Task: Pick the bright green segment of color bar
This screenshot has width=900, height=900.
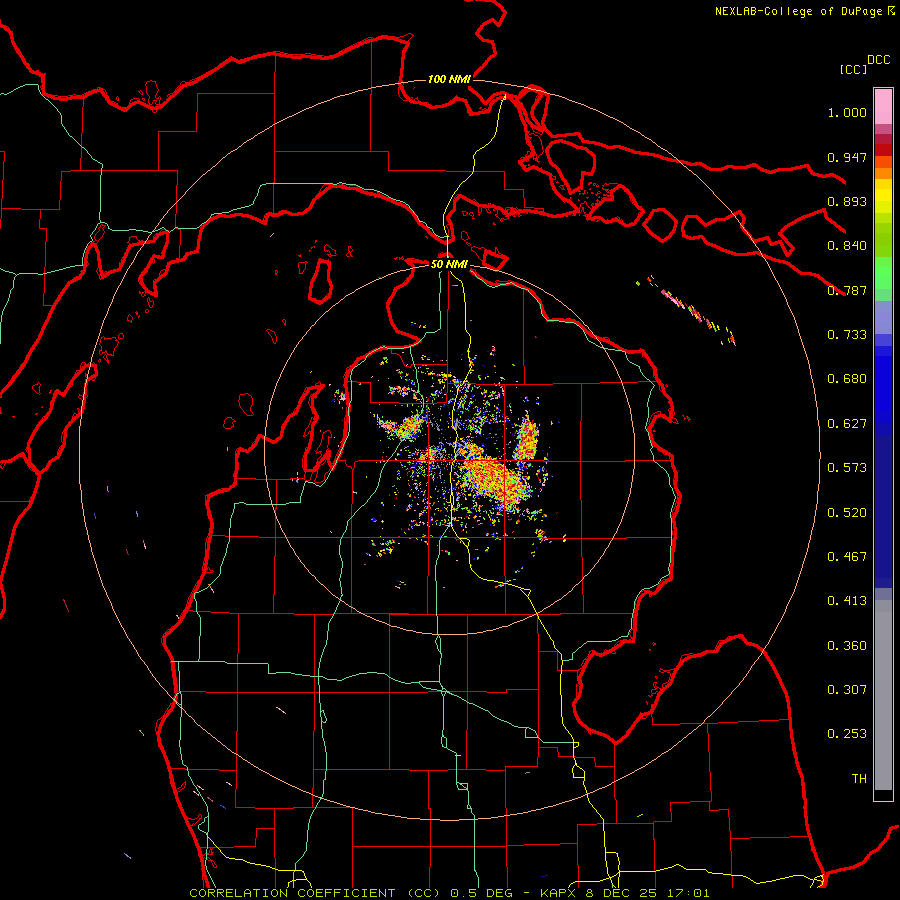Action: (x=883, y=273)
